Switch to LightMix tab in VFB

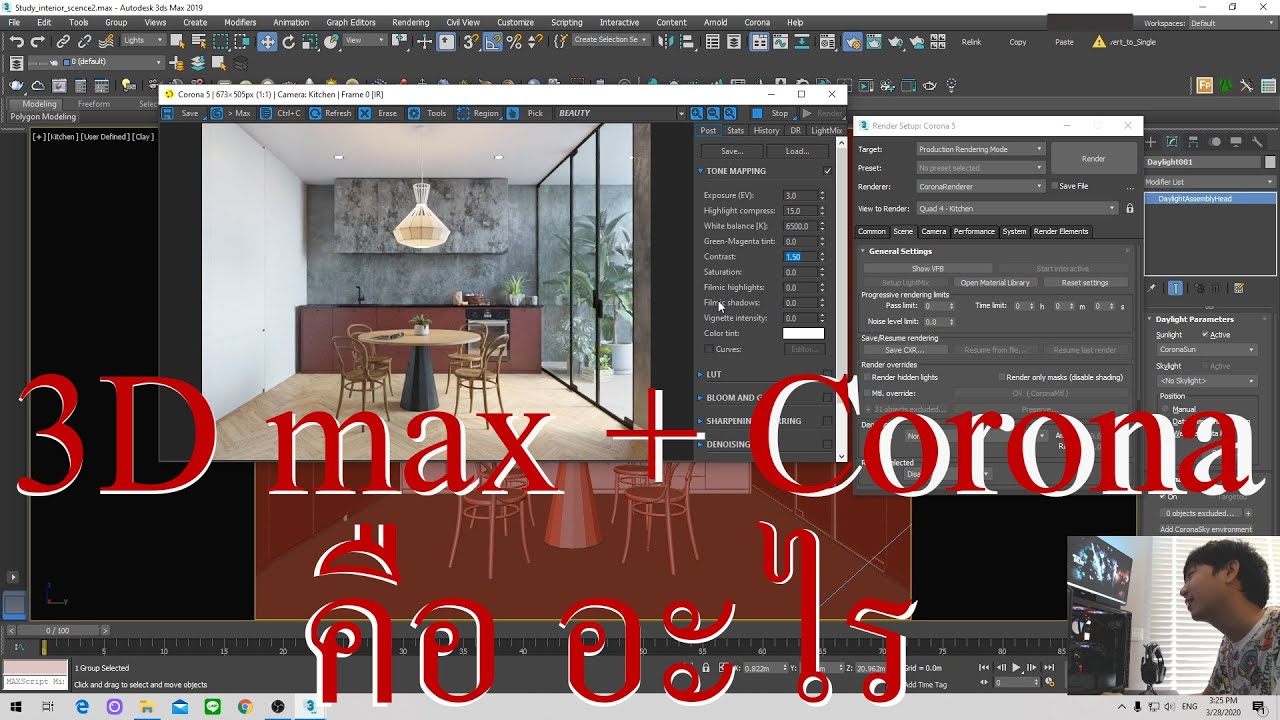coord(826,131)
